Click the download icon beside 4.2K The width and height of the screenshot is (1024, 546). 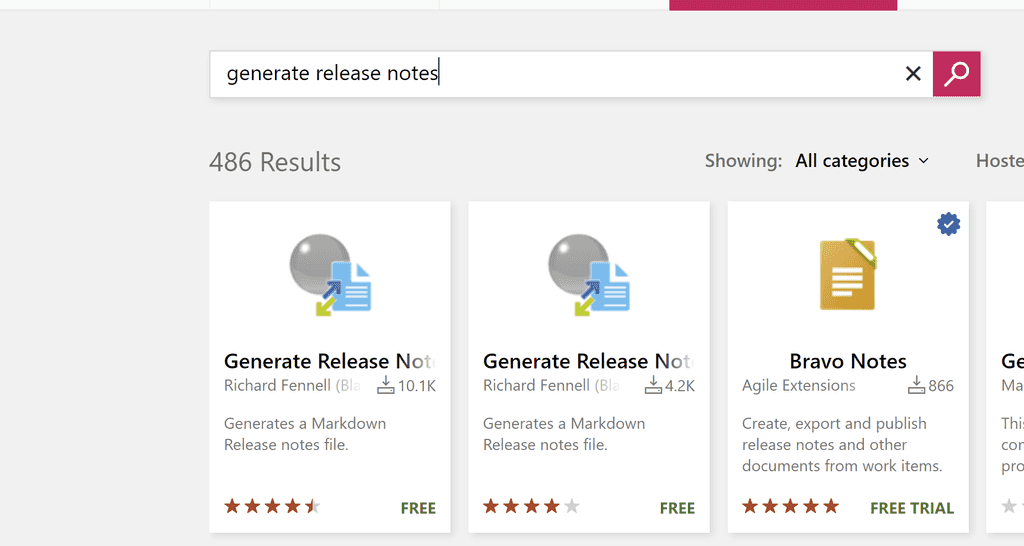point(653,385)
